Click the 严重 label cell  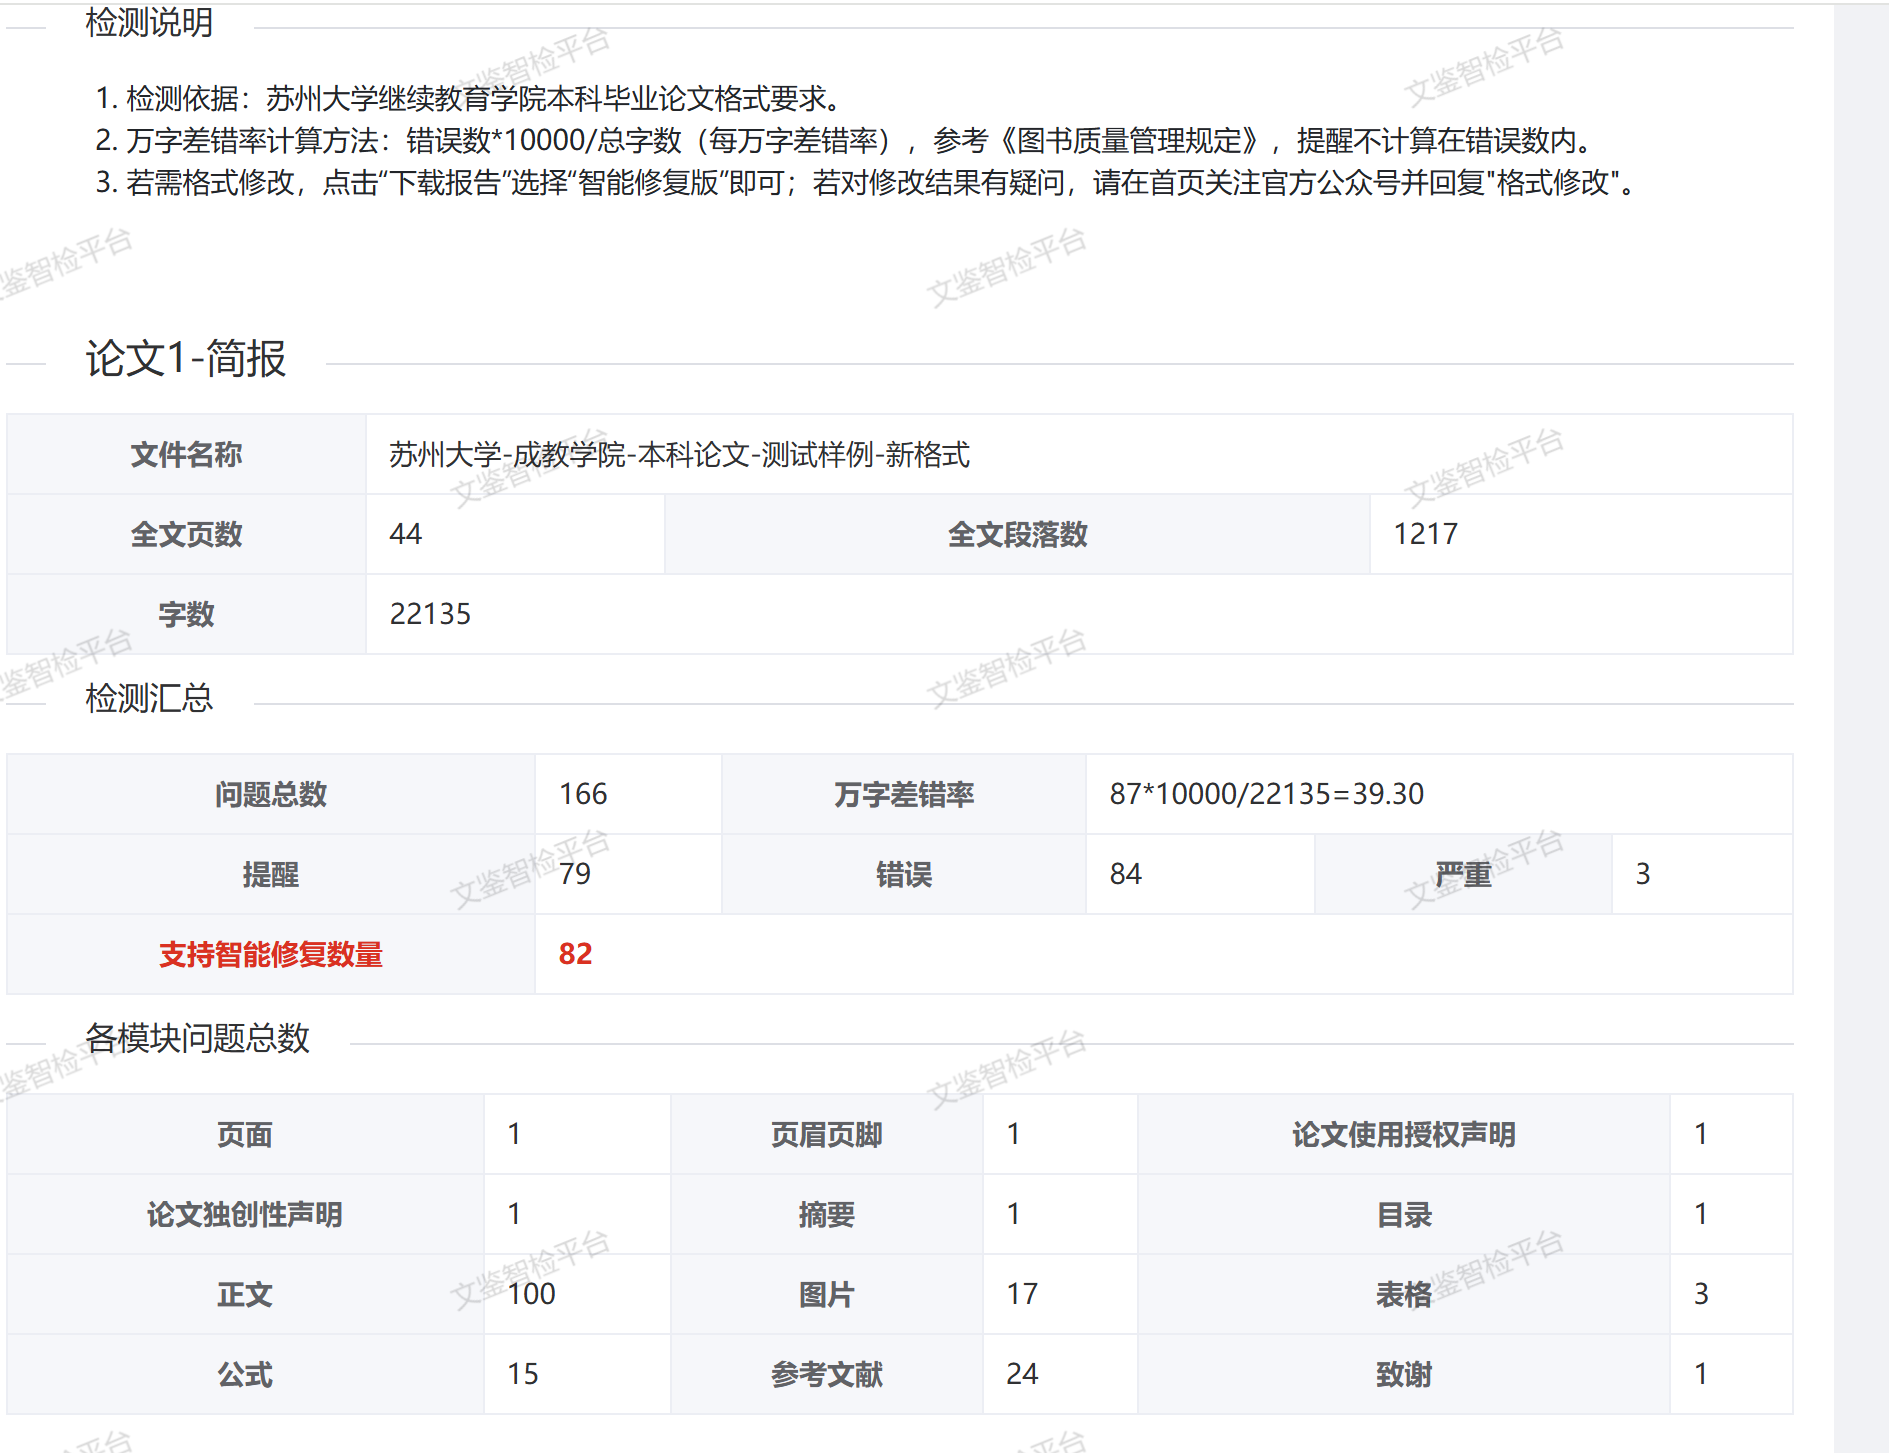click(x=1462, y=874)
